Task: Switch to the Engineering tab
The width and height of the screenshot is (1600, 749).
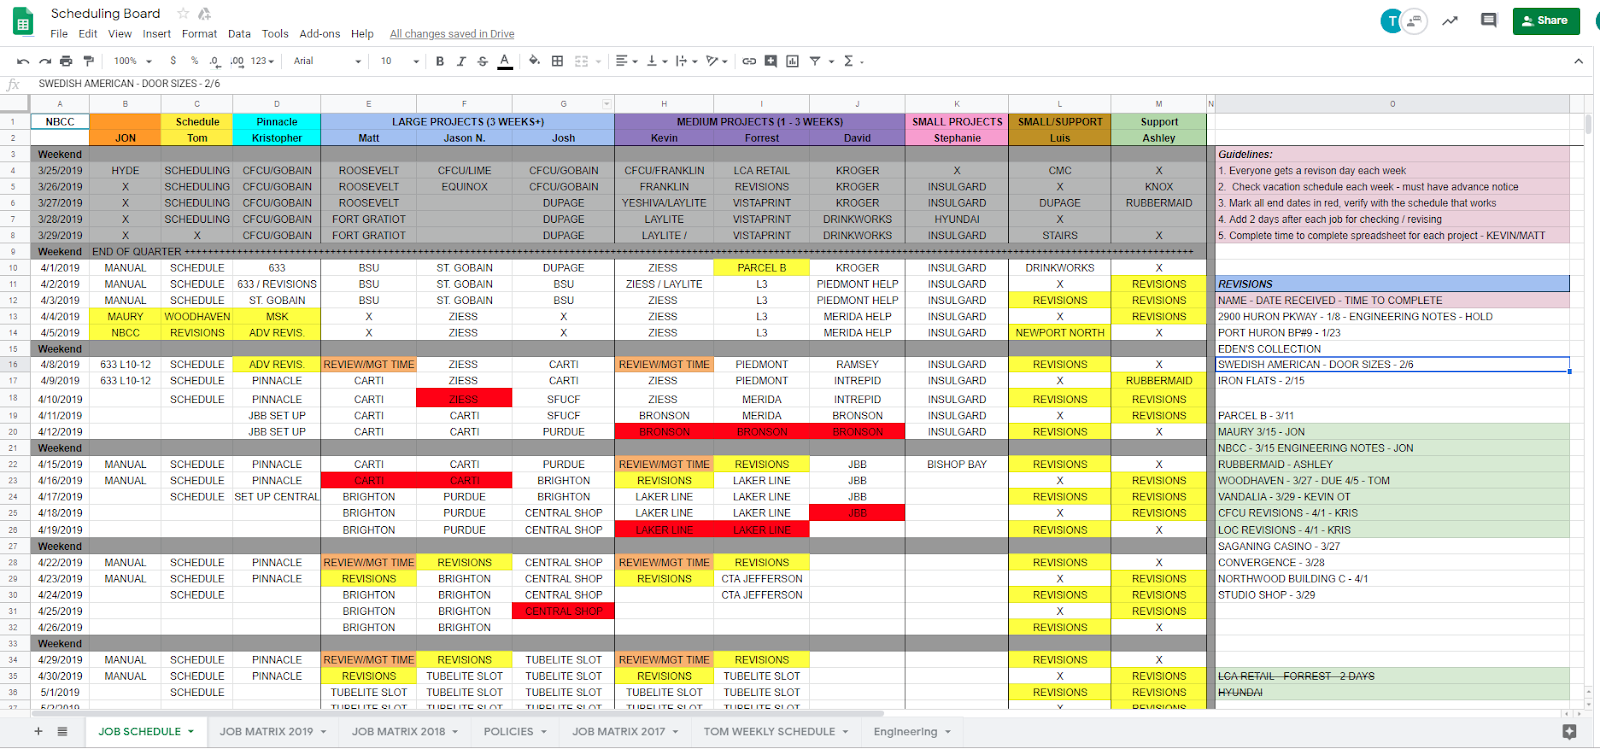Action: (912, 732)
